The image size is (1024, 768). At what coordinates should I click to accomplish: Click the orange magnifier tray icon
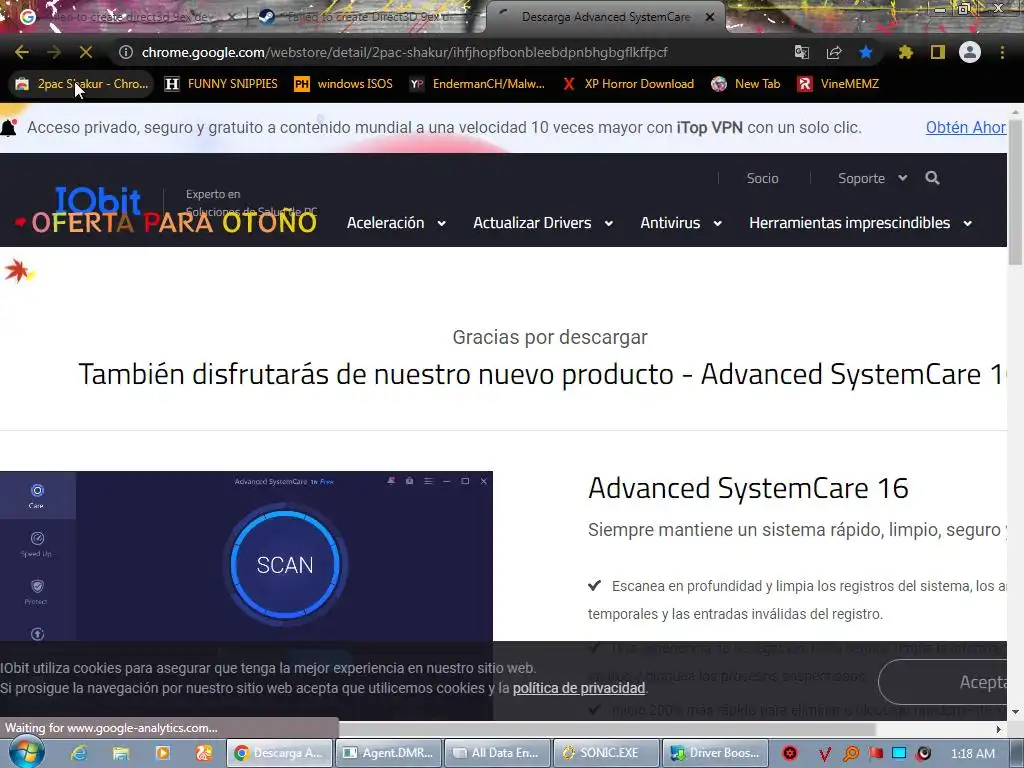(850, 754)
